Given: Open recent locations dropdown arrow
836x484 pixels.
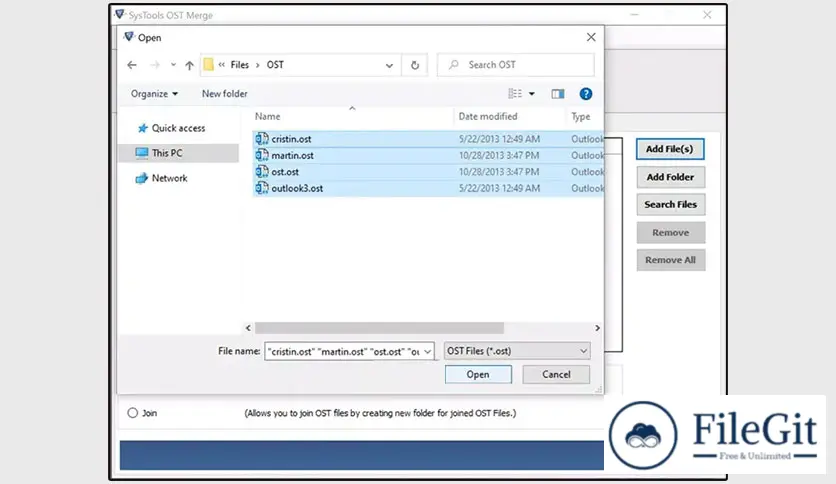Looking at the screenshot, I should point(173,65).
